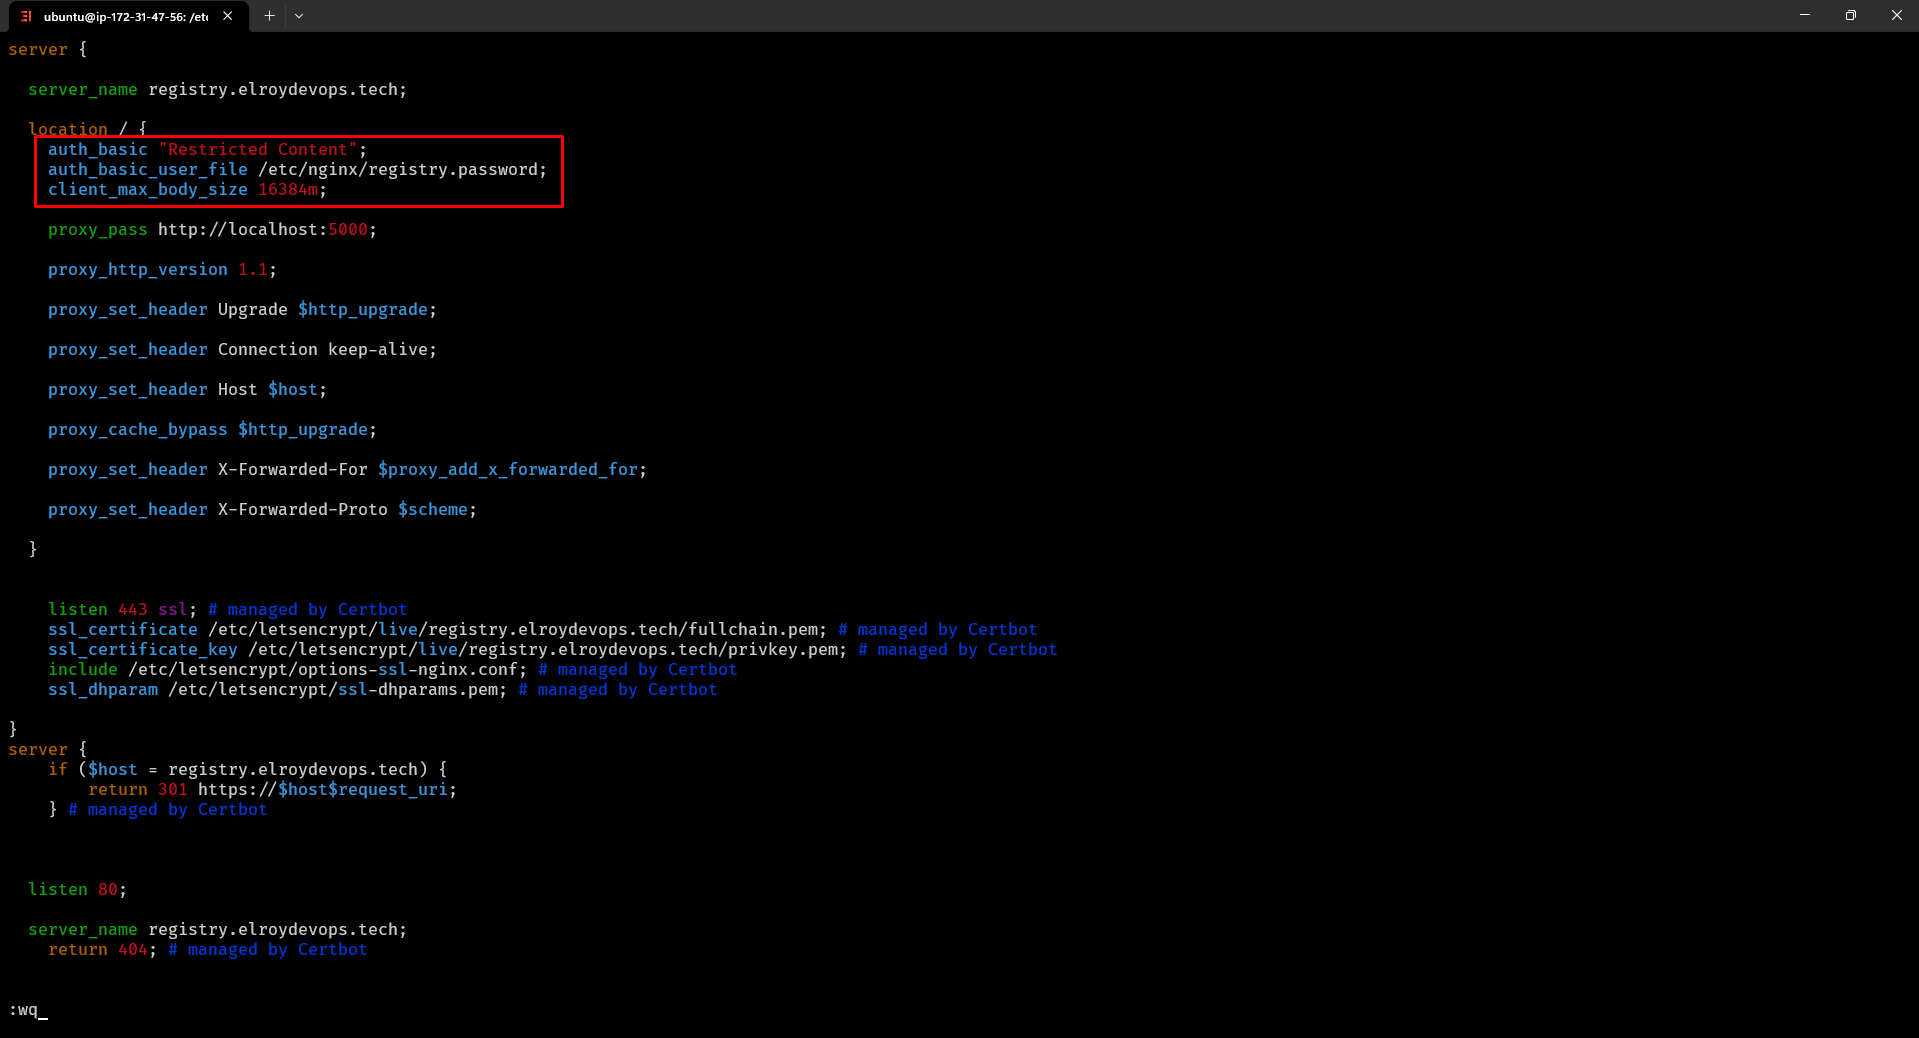Click the proxy_http_version 1.1 line
This screenshot has width=1919, height=1038.
[160, 269]
